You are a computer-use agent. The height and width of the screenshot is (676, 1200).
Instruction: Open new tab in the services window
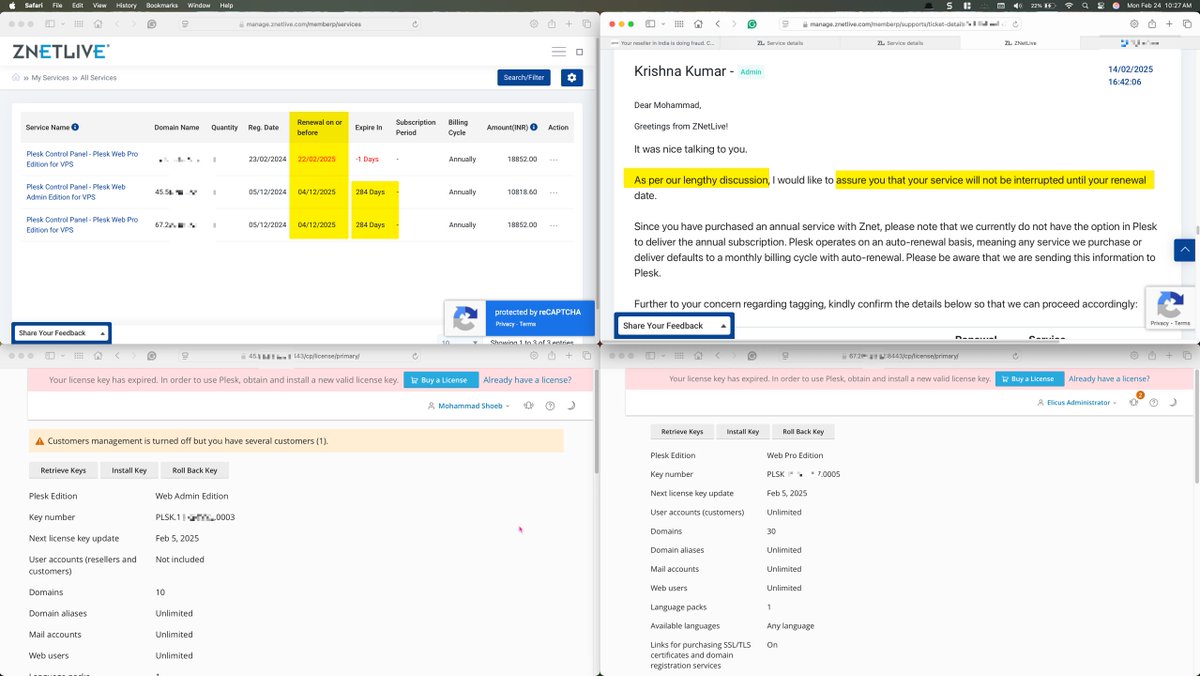(569, 23)
